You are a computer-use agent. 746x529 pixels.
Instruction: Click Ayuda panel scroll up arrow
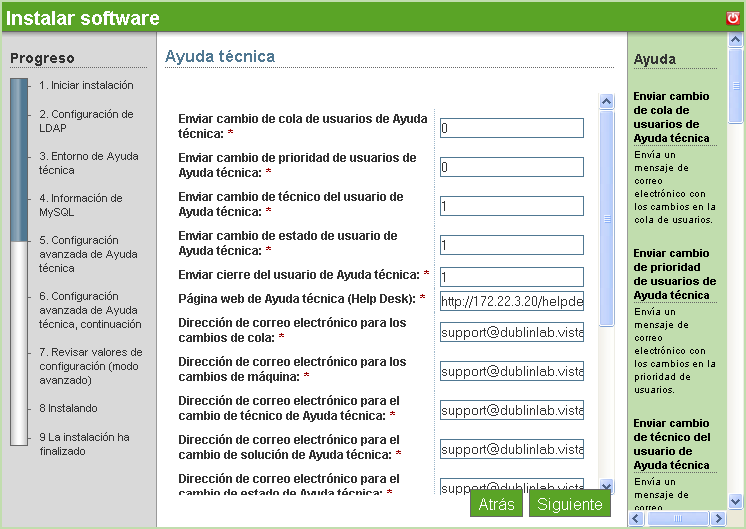(735, 39)
